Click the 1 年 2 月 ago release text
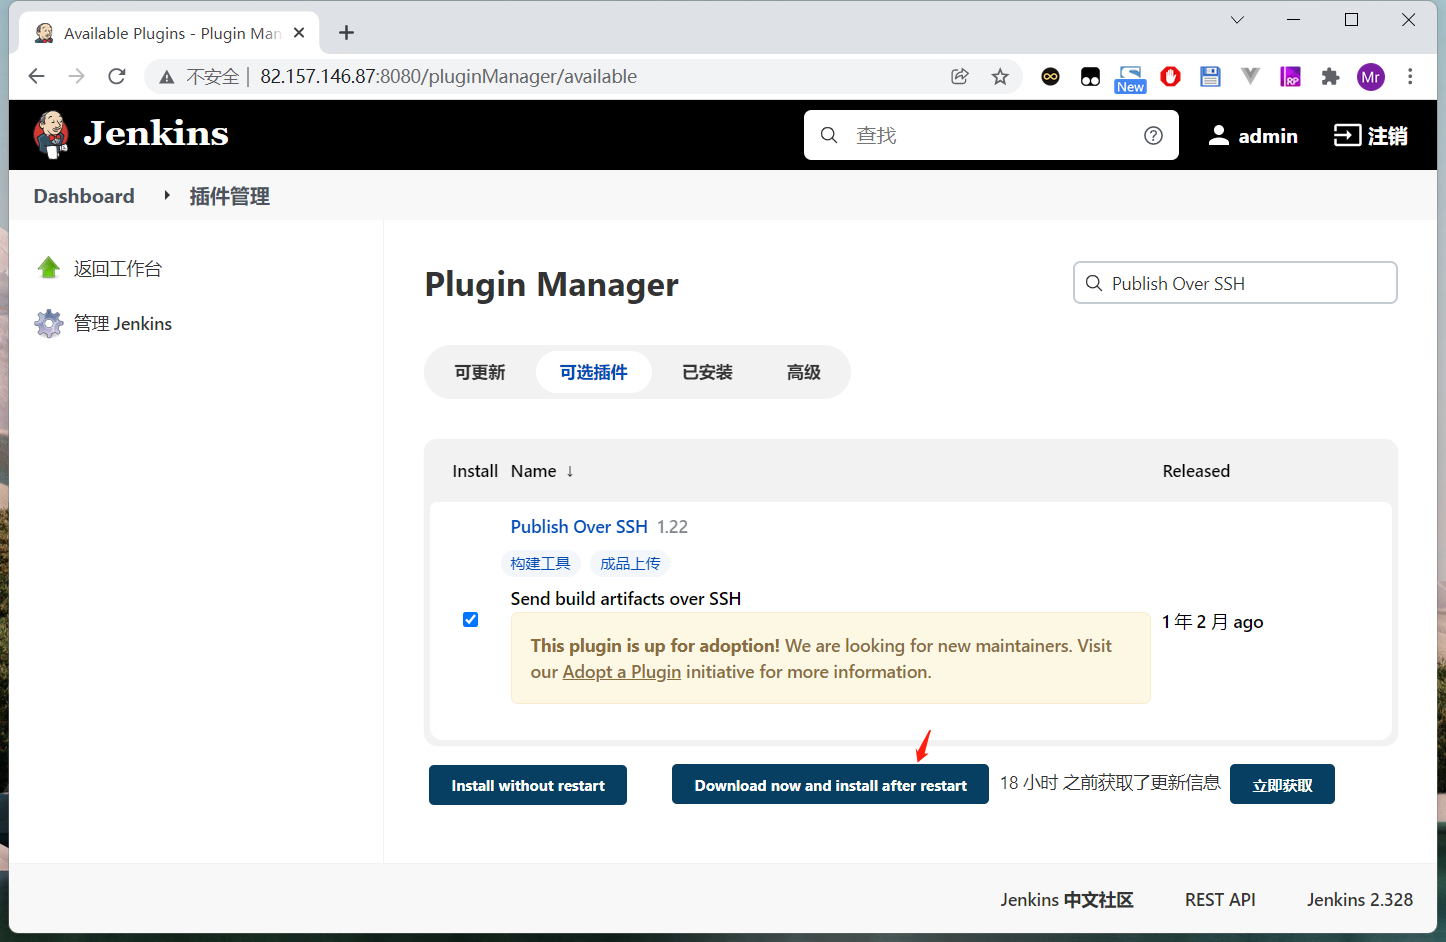This screenshot has width=1446, height=942. pyautogui.click(x=1212, y=622)
